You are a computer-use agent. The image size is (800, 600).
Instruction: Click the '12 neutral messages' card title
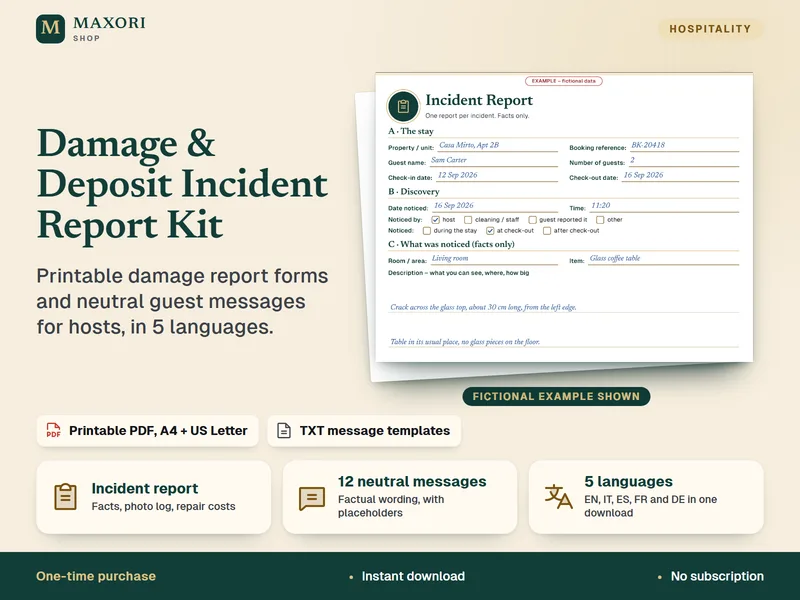pyautogui.click(x=412, y=482)
